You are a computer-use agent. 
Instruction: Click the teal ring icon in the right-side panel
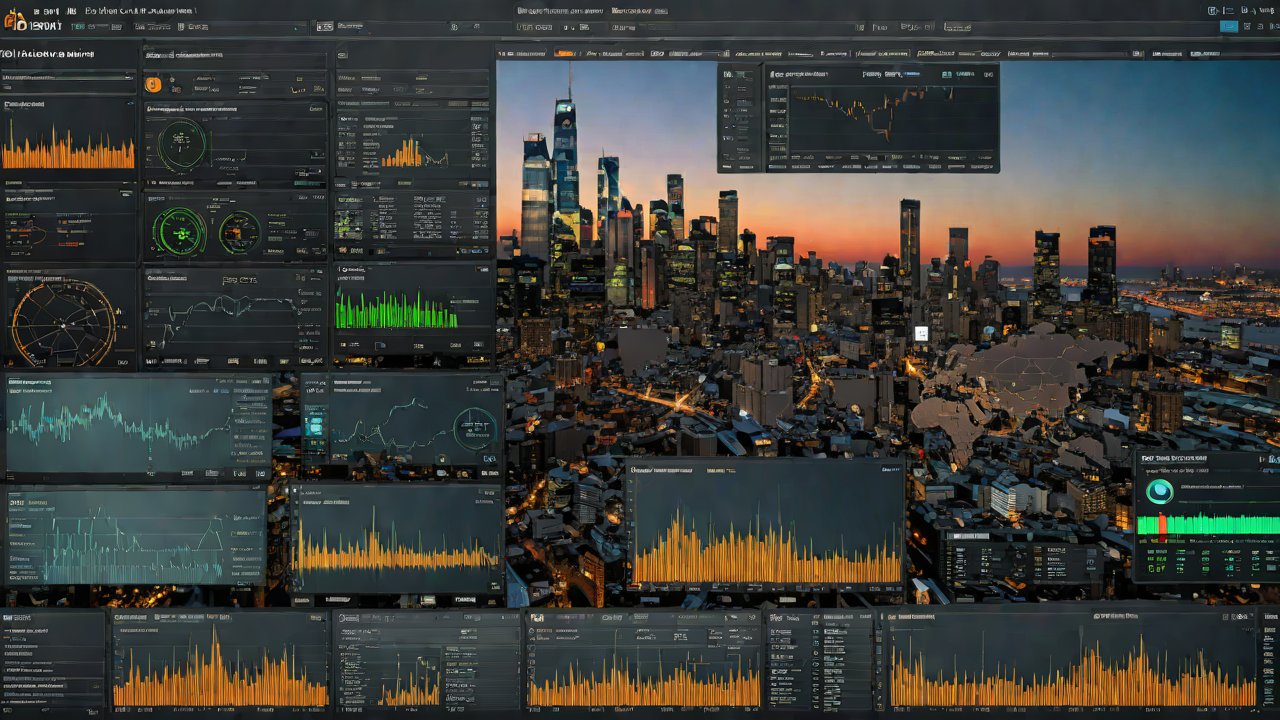point(1160,491)
